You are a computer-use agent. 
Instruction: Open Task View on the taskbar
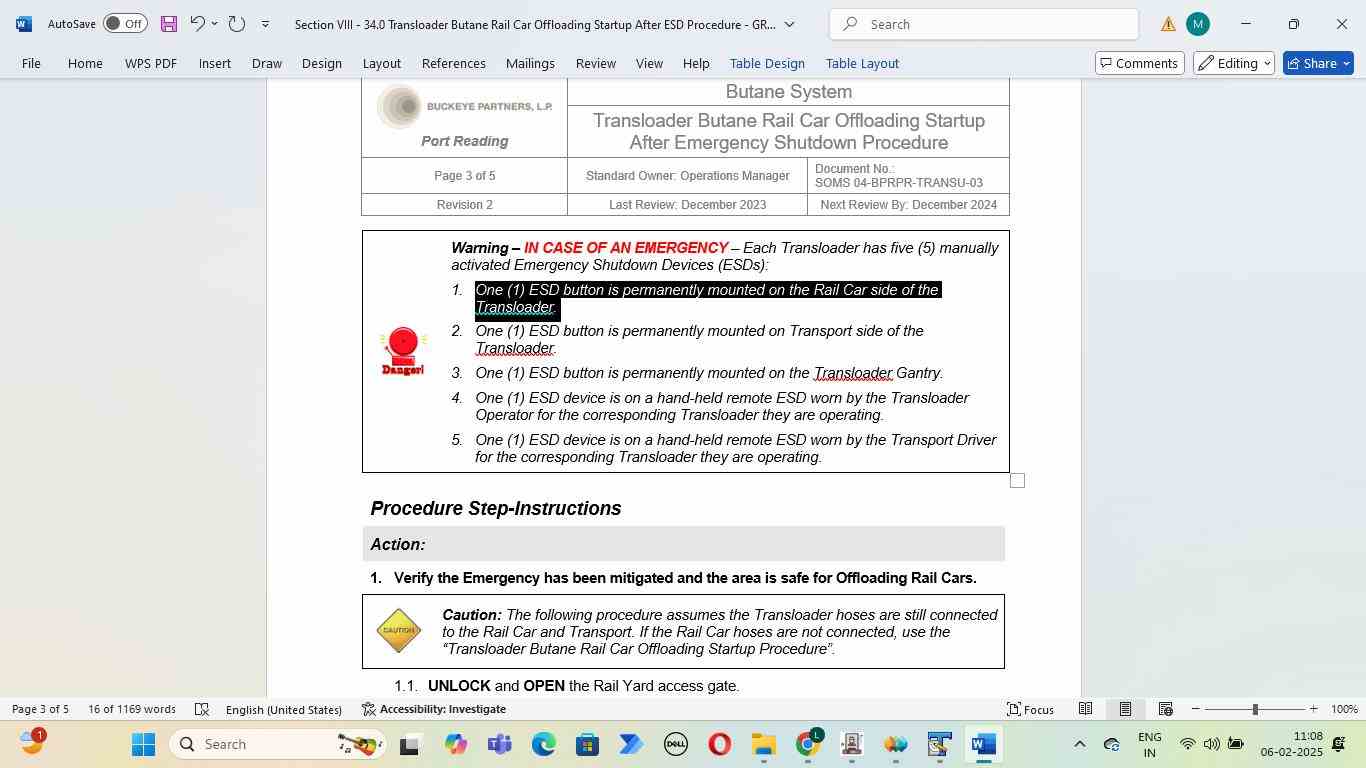(409, 744)
